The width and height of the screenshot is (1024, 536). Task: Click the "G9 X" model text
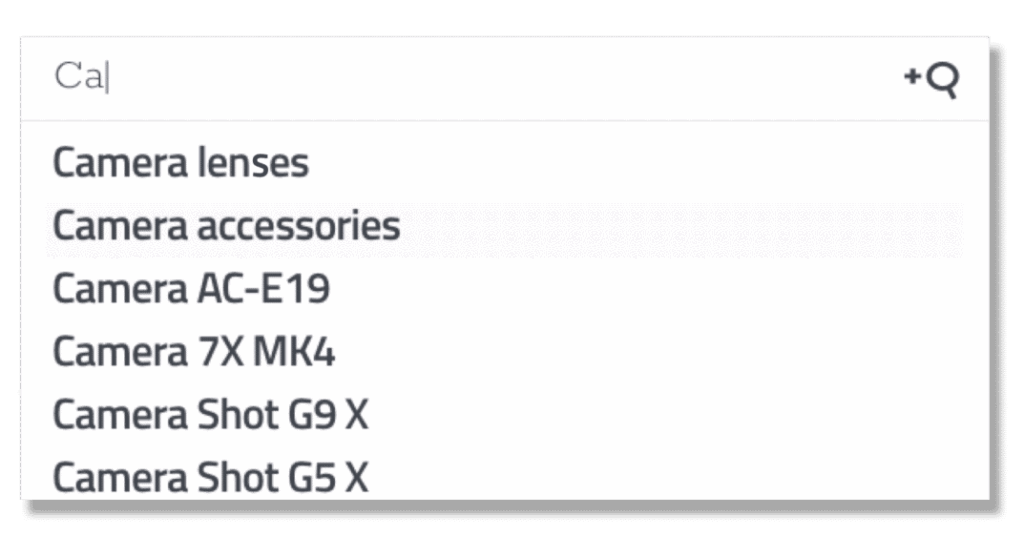tap(328, 415)
